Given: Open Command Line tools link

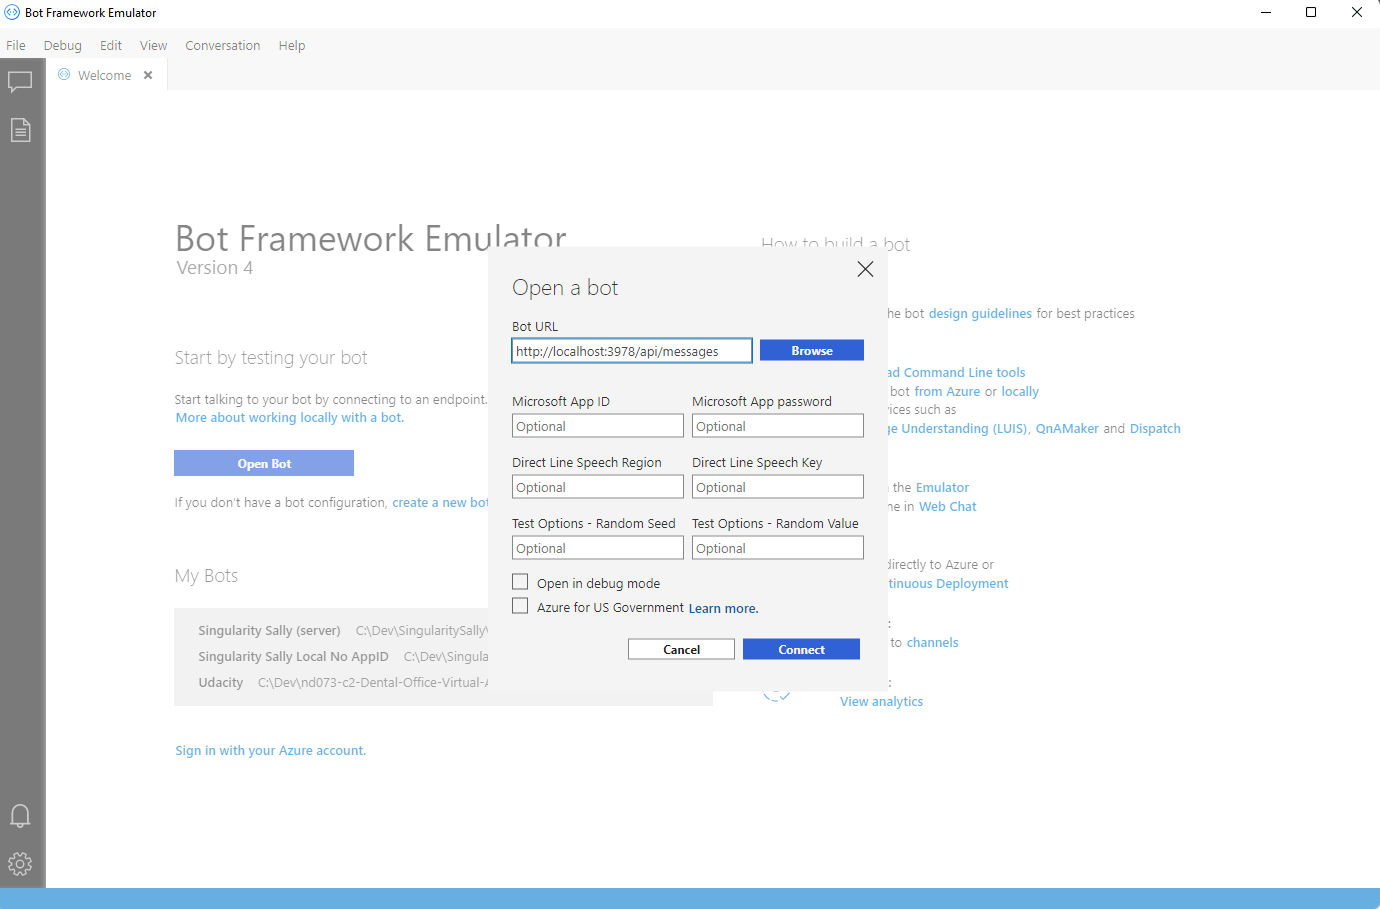Looking at the screenshot, I should click(x=957, y=372).
